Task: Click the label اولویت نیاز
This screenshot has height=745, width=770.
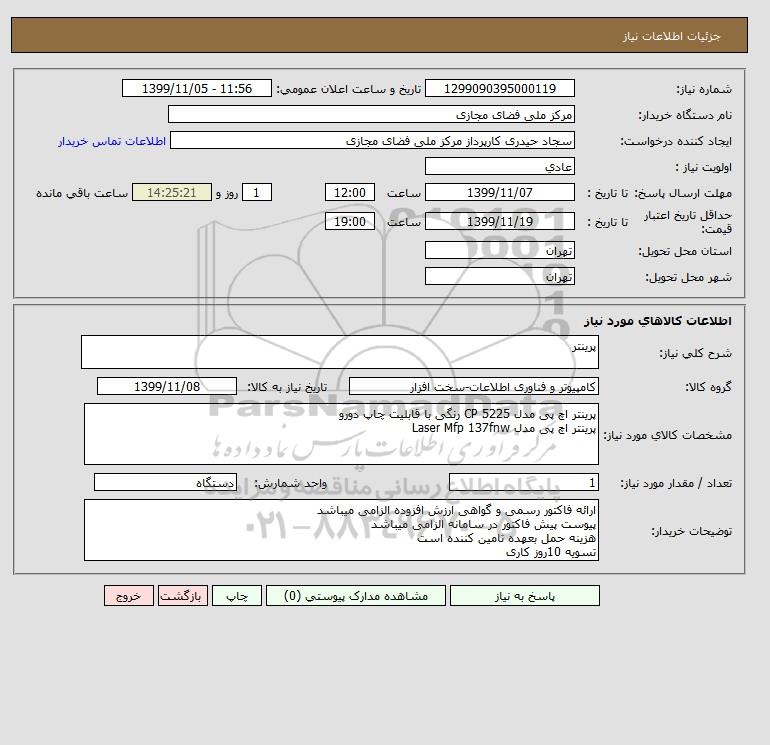Action: click(703, 167)
